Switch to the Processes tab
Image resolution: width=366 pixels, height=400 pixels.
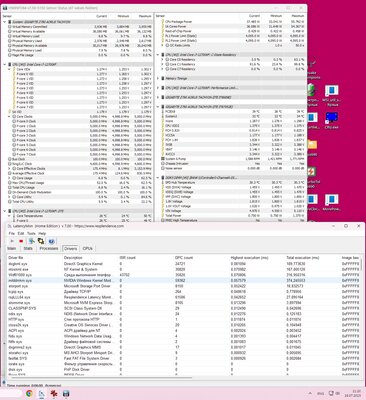(x=49, y=249)
